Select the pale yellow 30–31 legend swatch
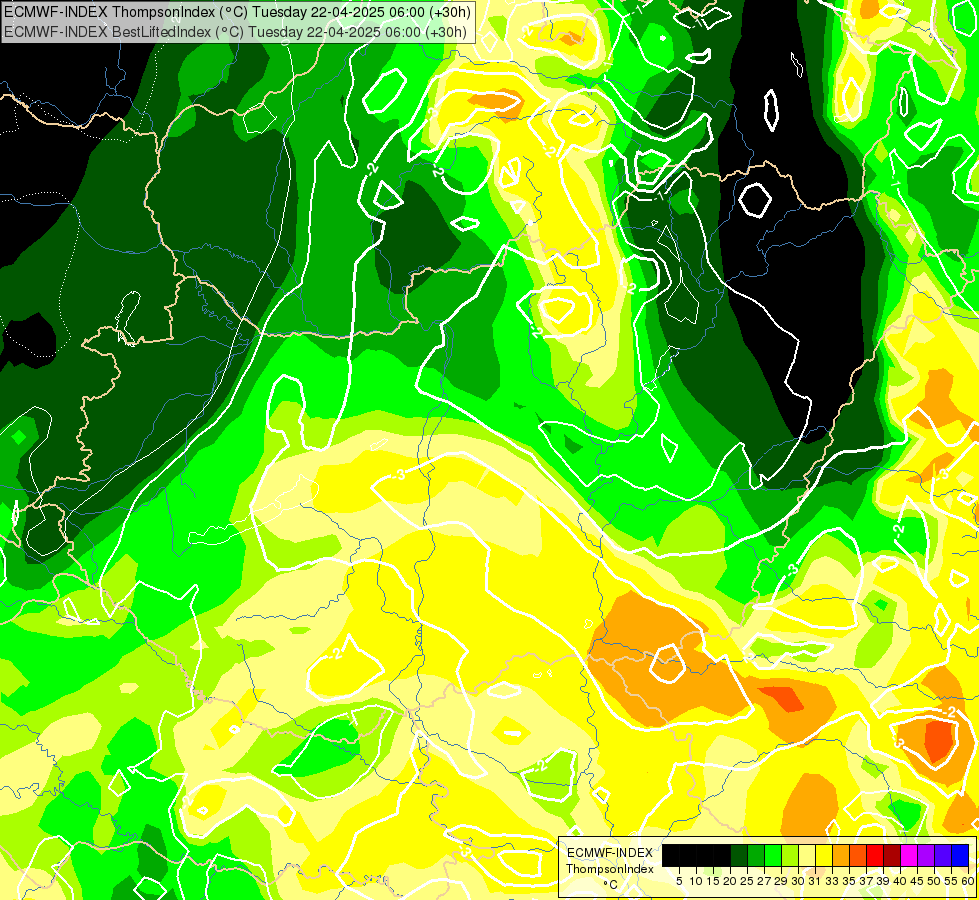 click(807, 855)
